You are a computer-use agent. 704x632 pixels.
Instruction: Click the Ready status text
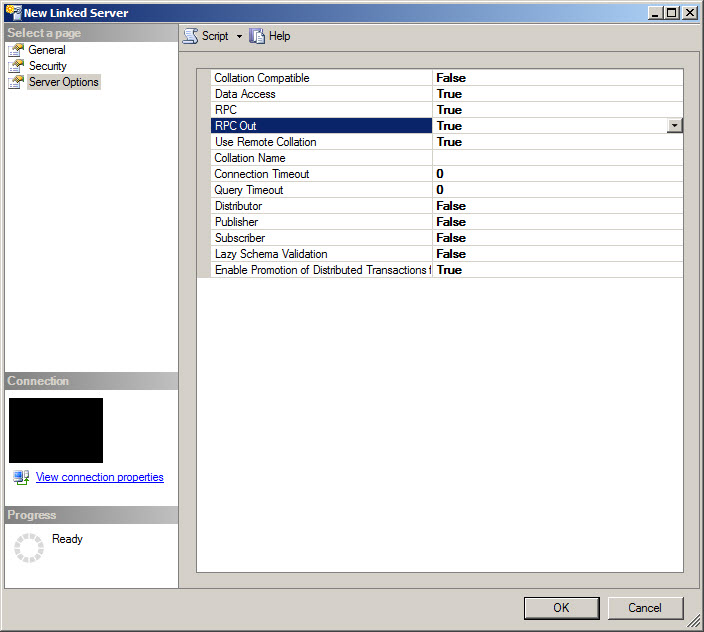click(x=67, y=539)
